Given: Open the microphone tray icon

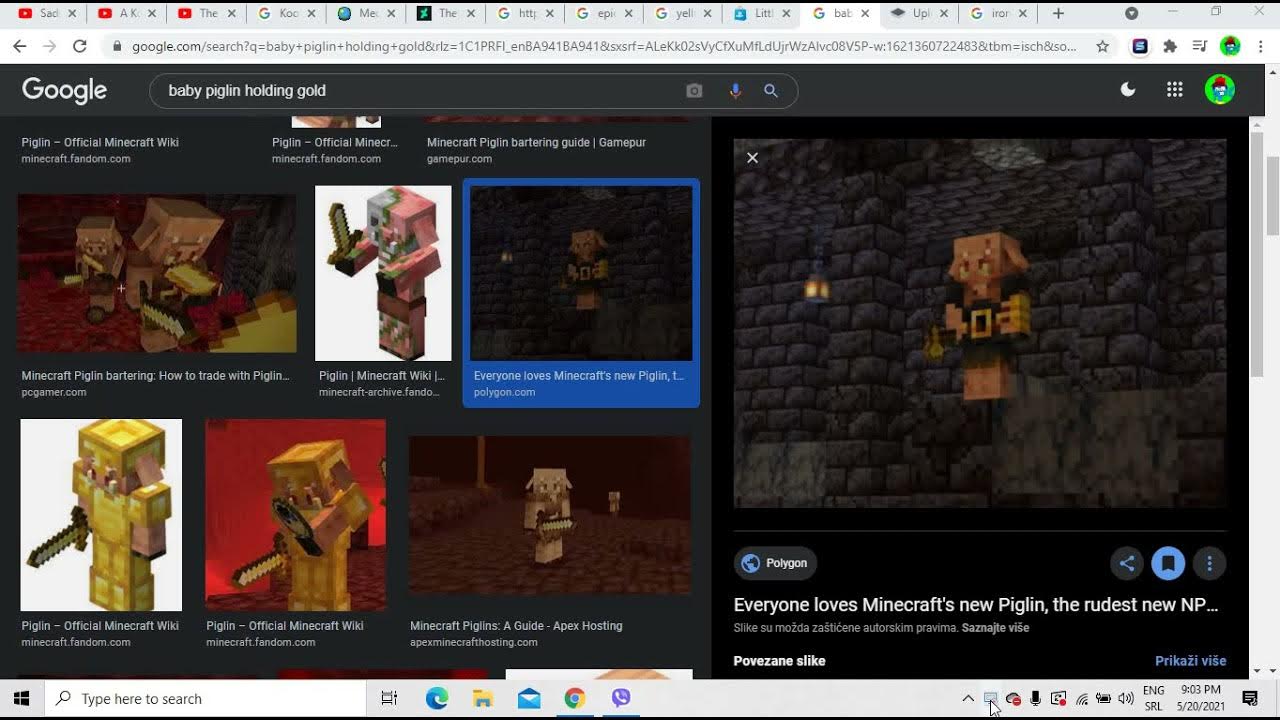Looking at the screenshot, I should tap(1036, 698).
